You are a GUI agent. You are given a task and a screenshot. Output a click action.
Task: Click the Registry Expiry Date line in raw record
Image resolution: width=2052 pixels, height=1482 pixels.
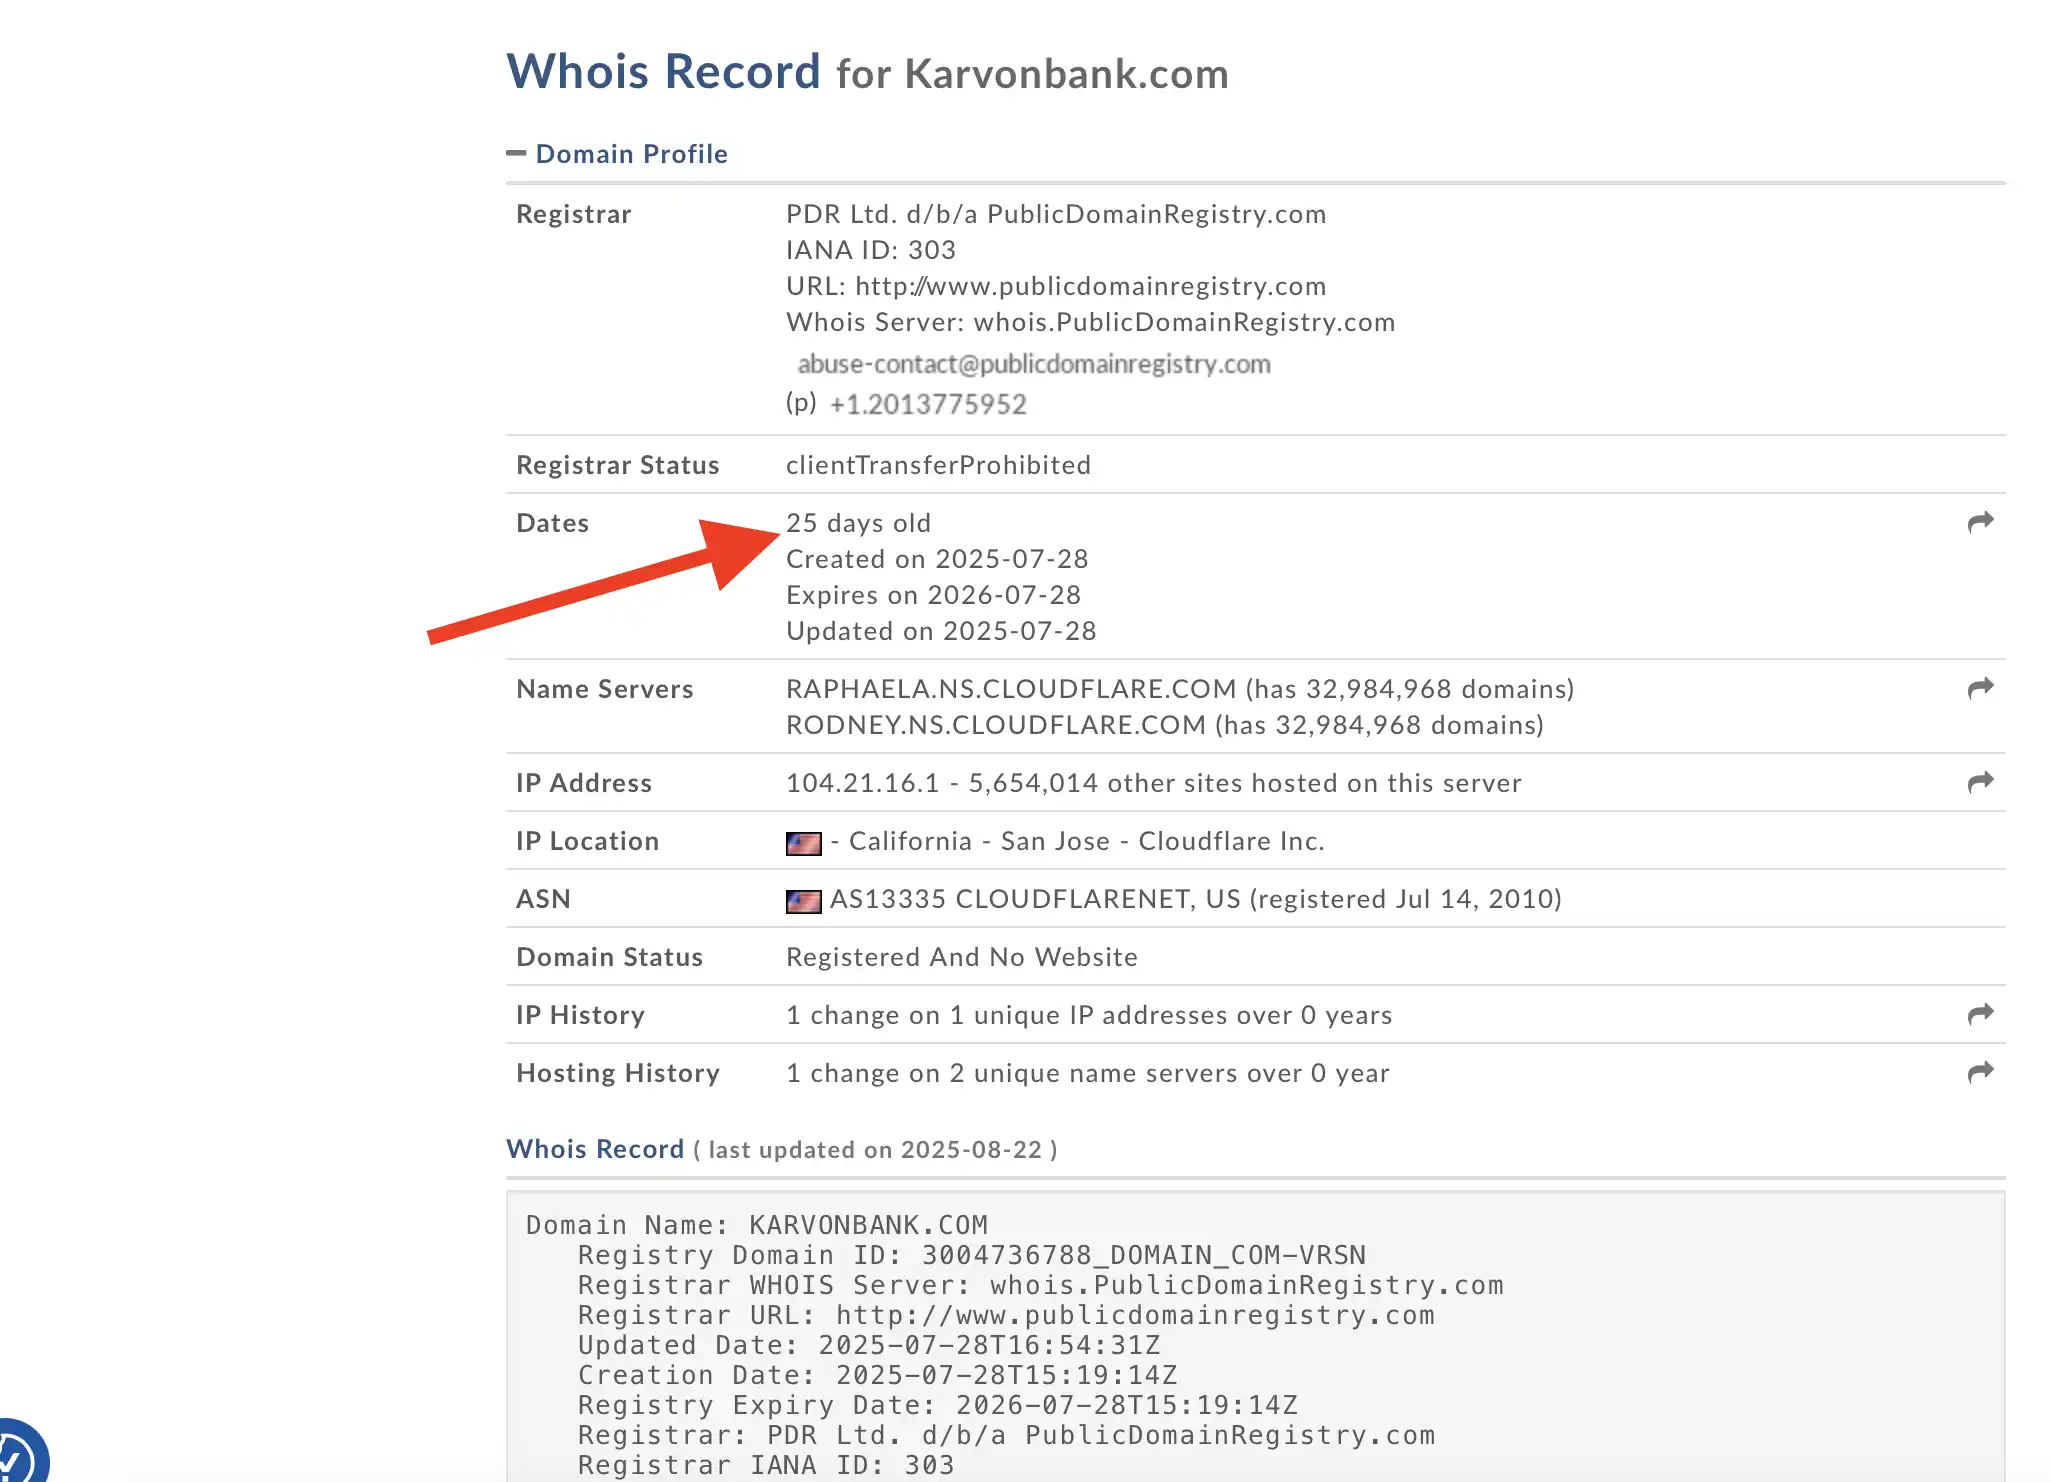pyautogui.click(x=938, y=1405)
